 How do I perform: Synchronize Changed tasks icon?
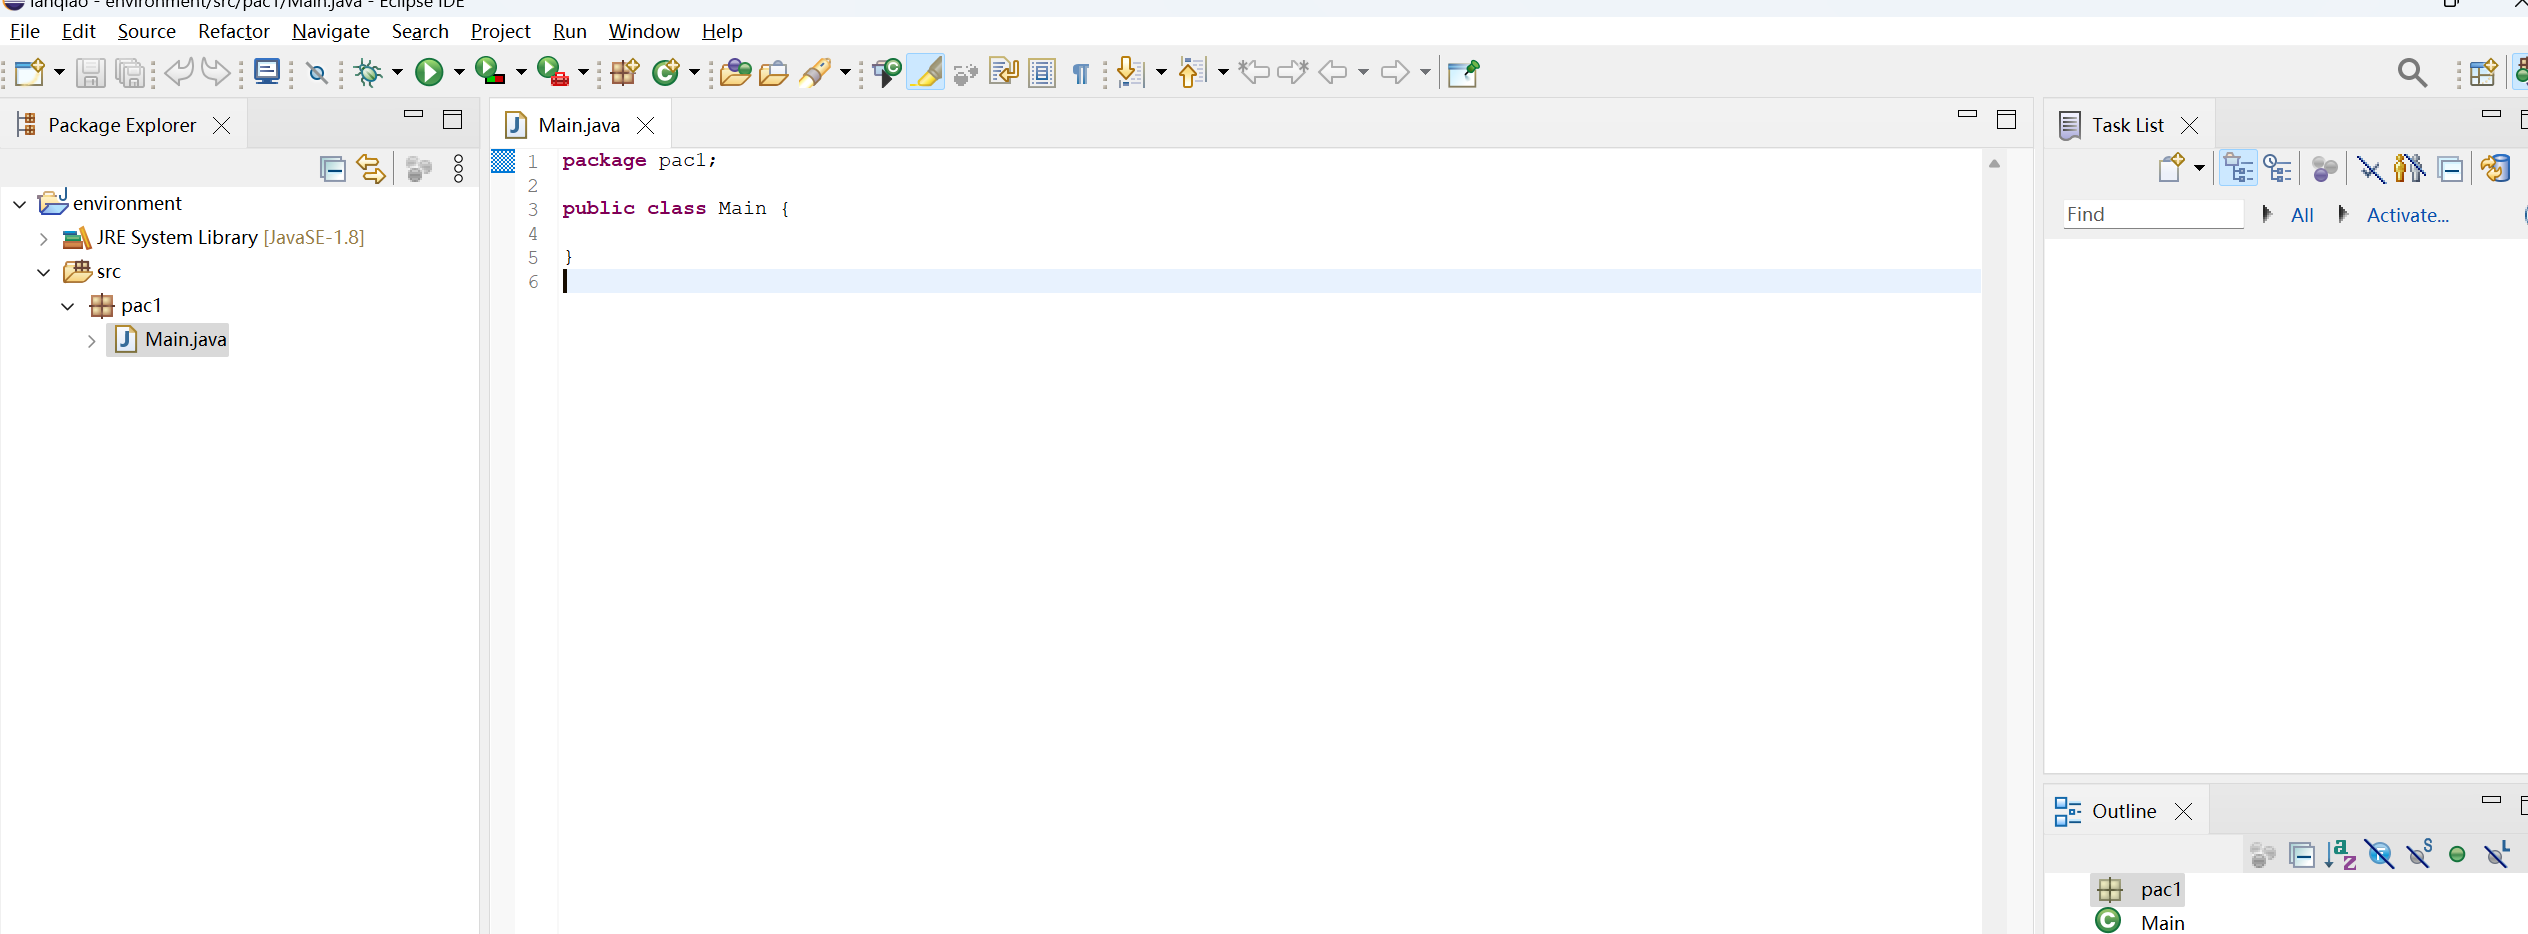[2496, 168]
